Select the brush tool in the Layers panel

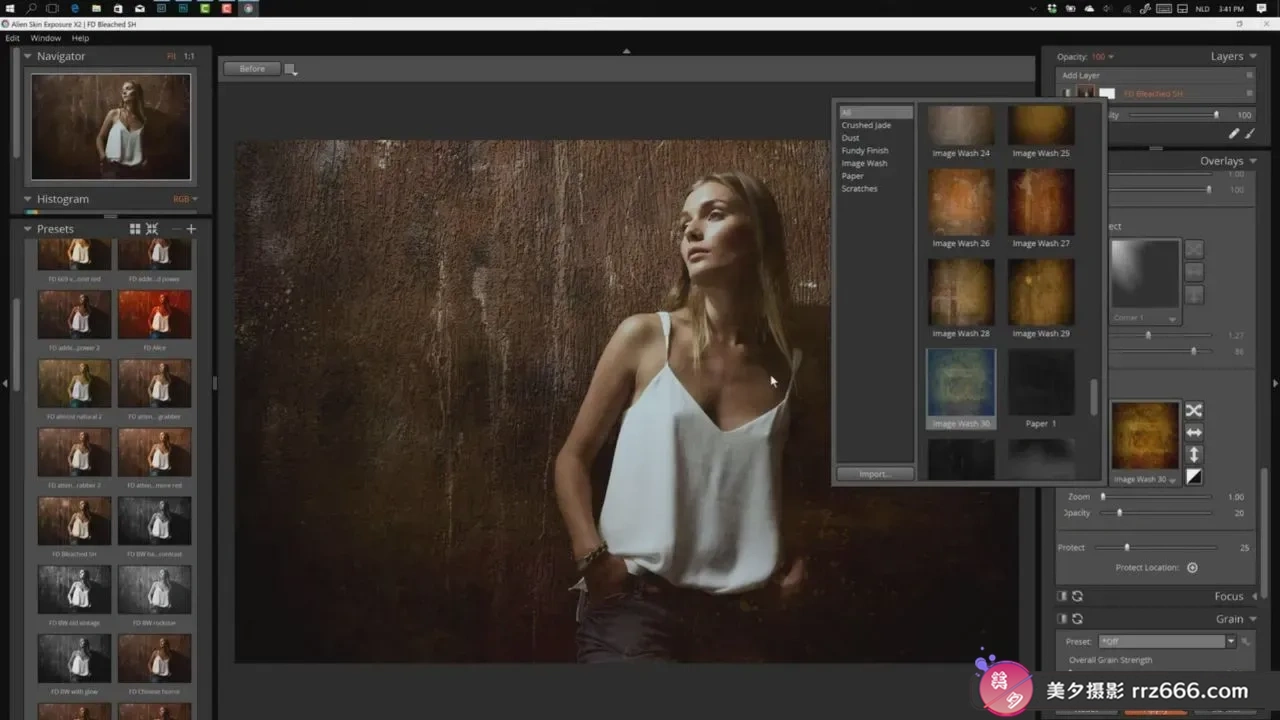coord(1248,133)
